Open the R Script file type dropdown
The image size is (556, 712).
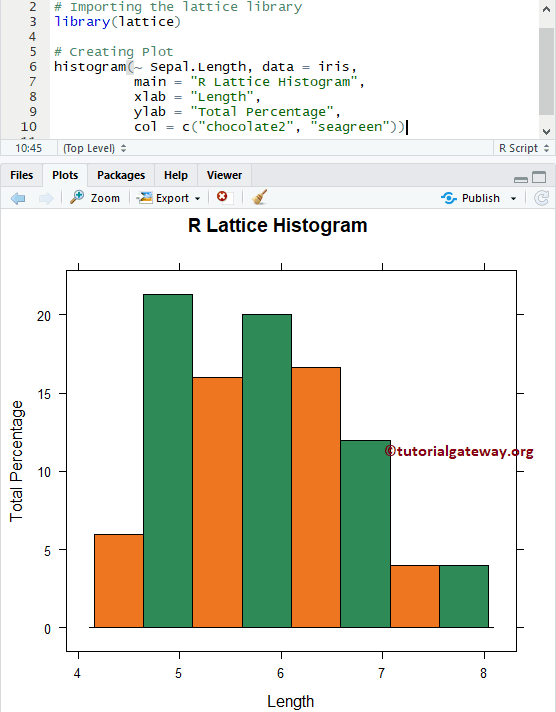(524, 148)
